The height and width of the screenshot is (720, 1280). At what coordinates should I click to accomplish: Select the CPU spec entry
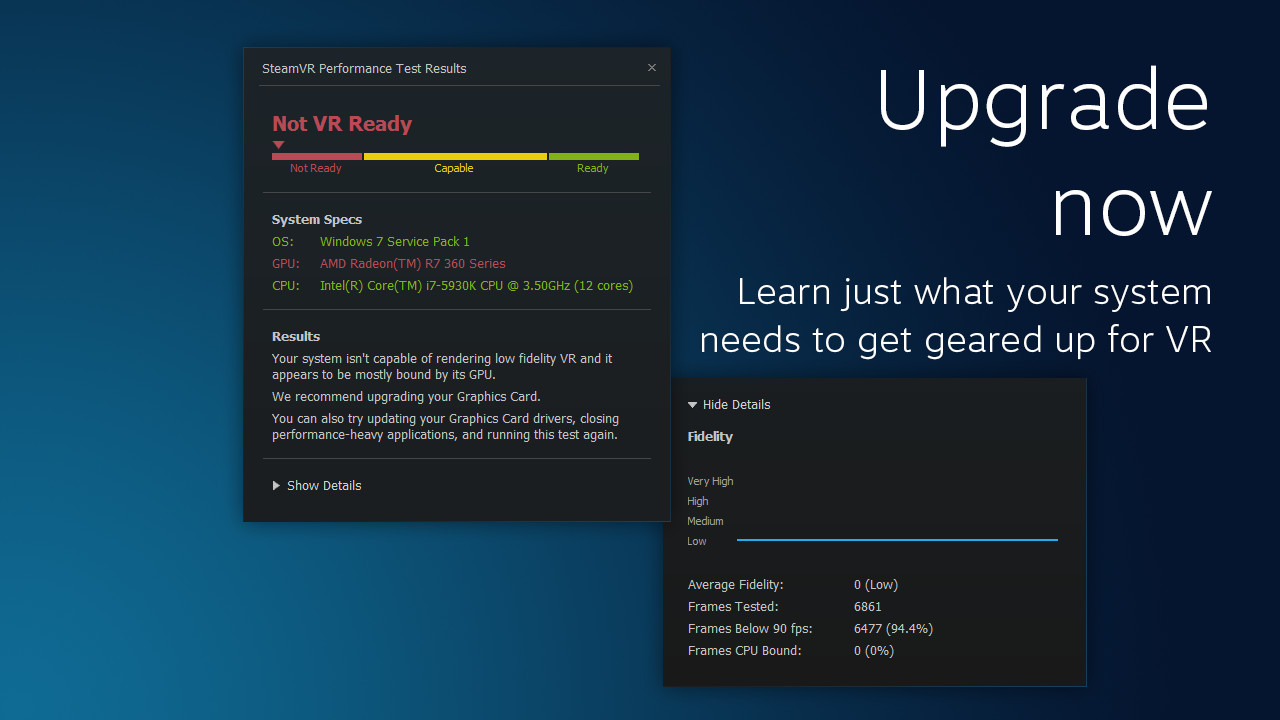476,285
